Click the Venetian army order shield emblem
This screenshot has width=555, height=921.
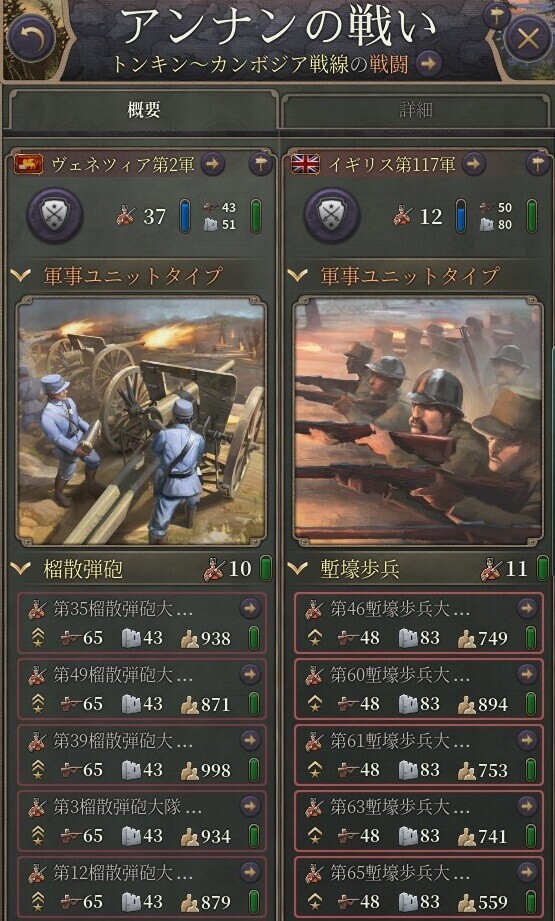click(x=55, y=216)
